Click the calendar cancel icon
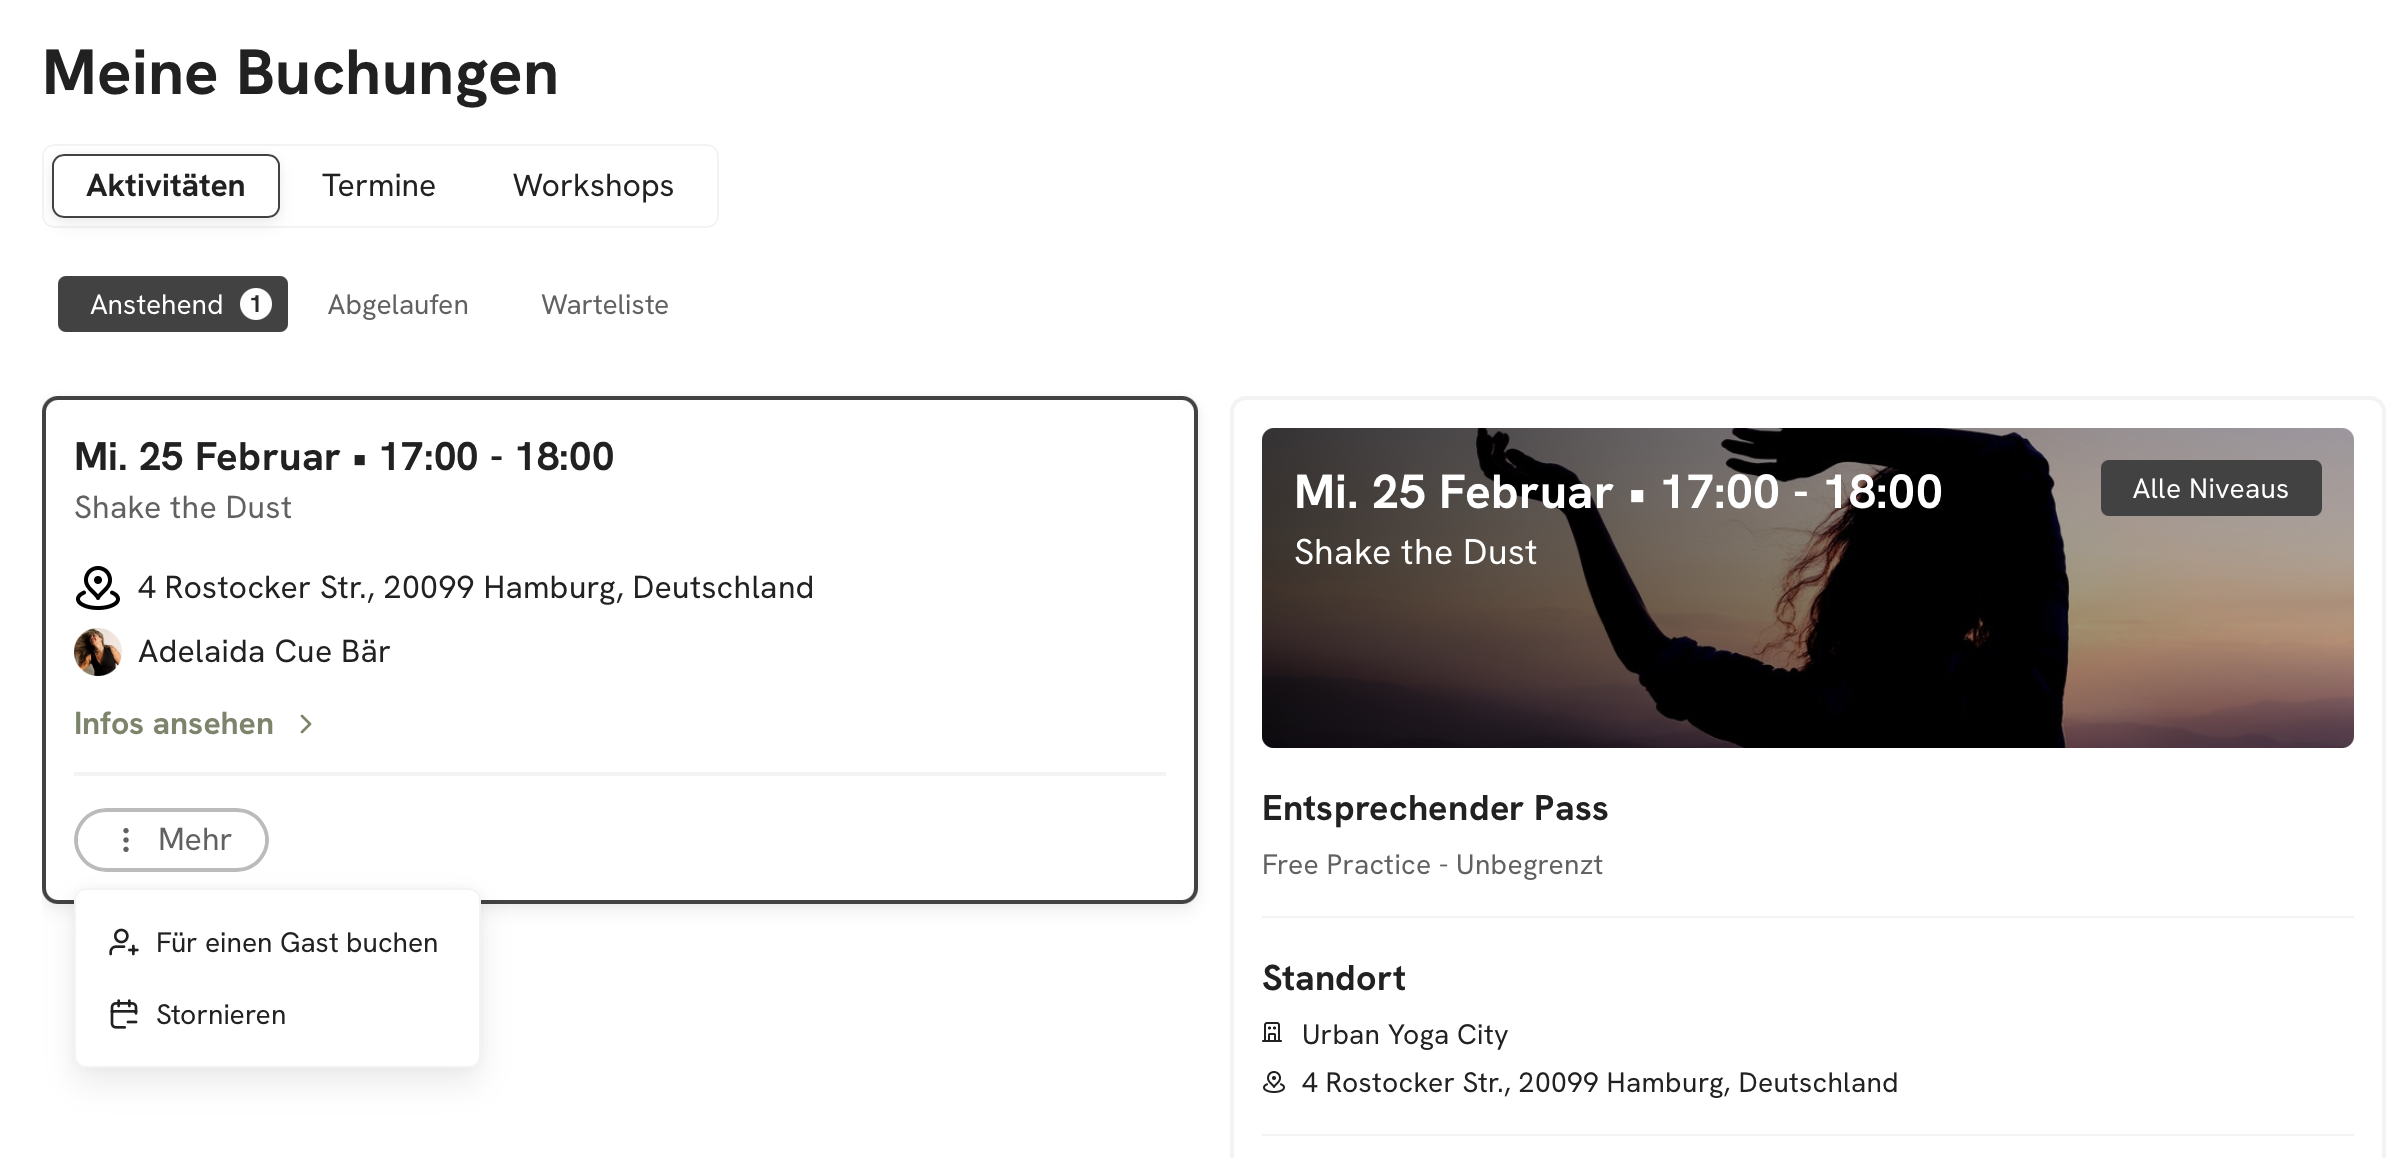The height and width of the screenshot is (1158, 2400). pyautogui.click(x=124, y=1015)
